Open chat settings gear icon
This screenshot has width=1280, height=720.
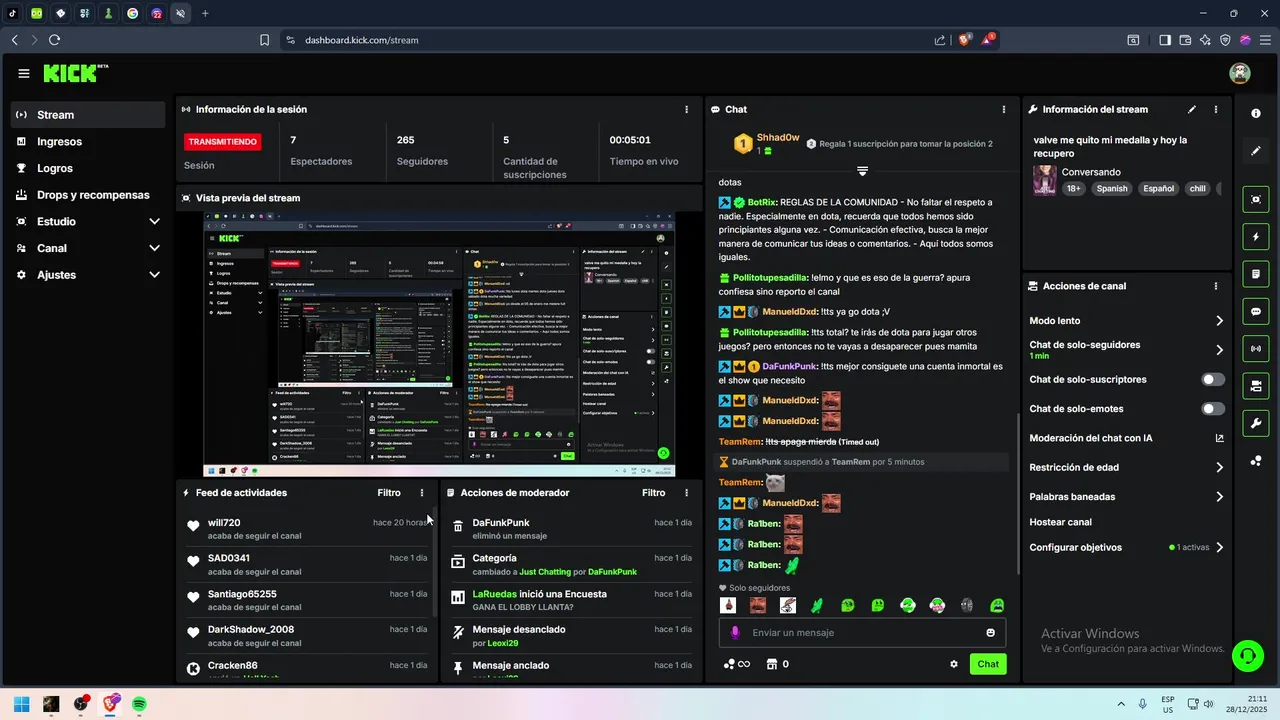tap(954, 664)
